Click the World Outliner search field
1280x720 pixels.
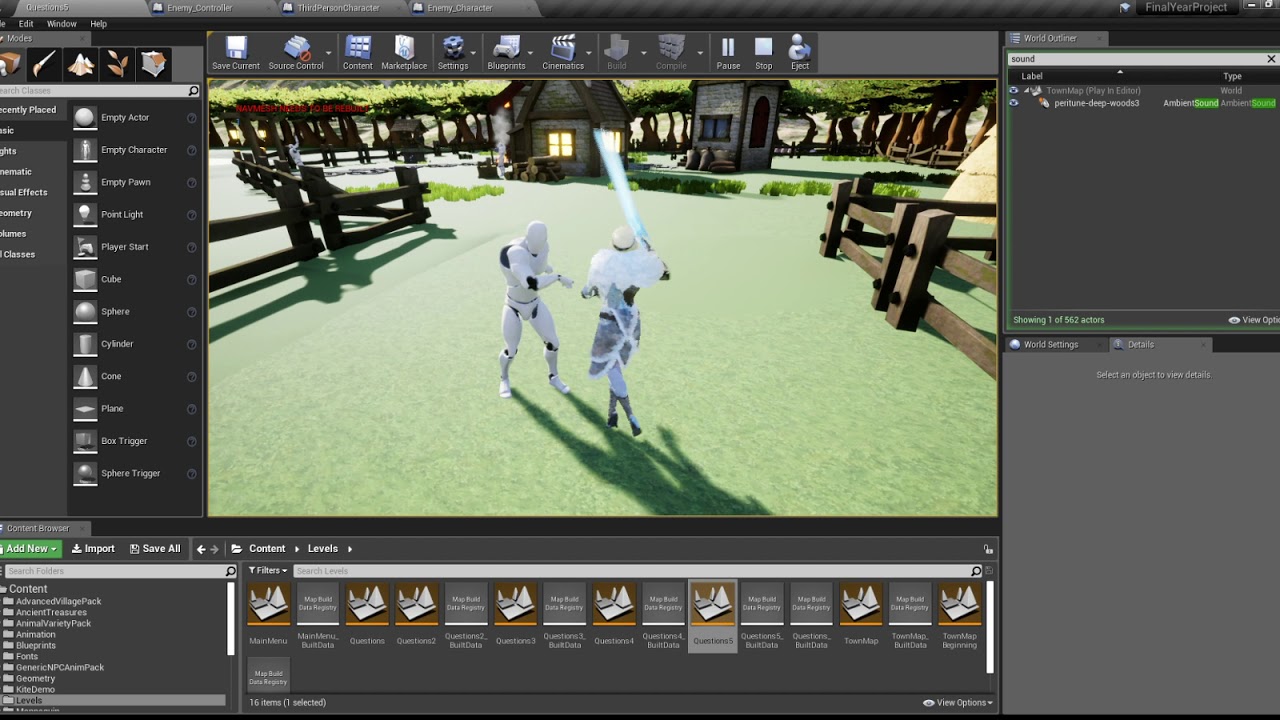[1135, 59]
